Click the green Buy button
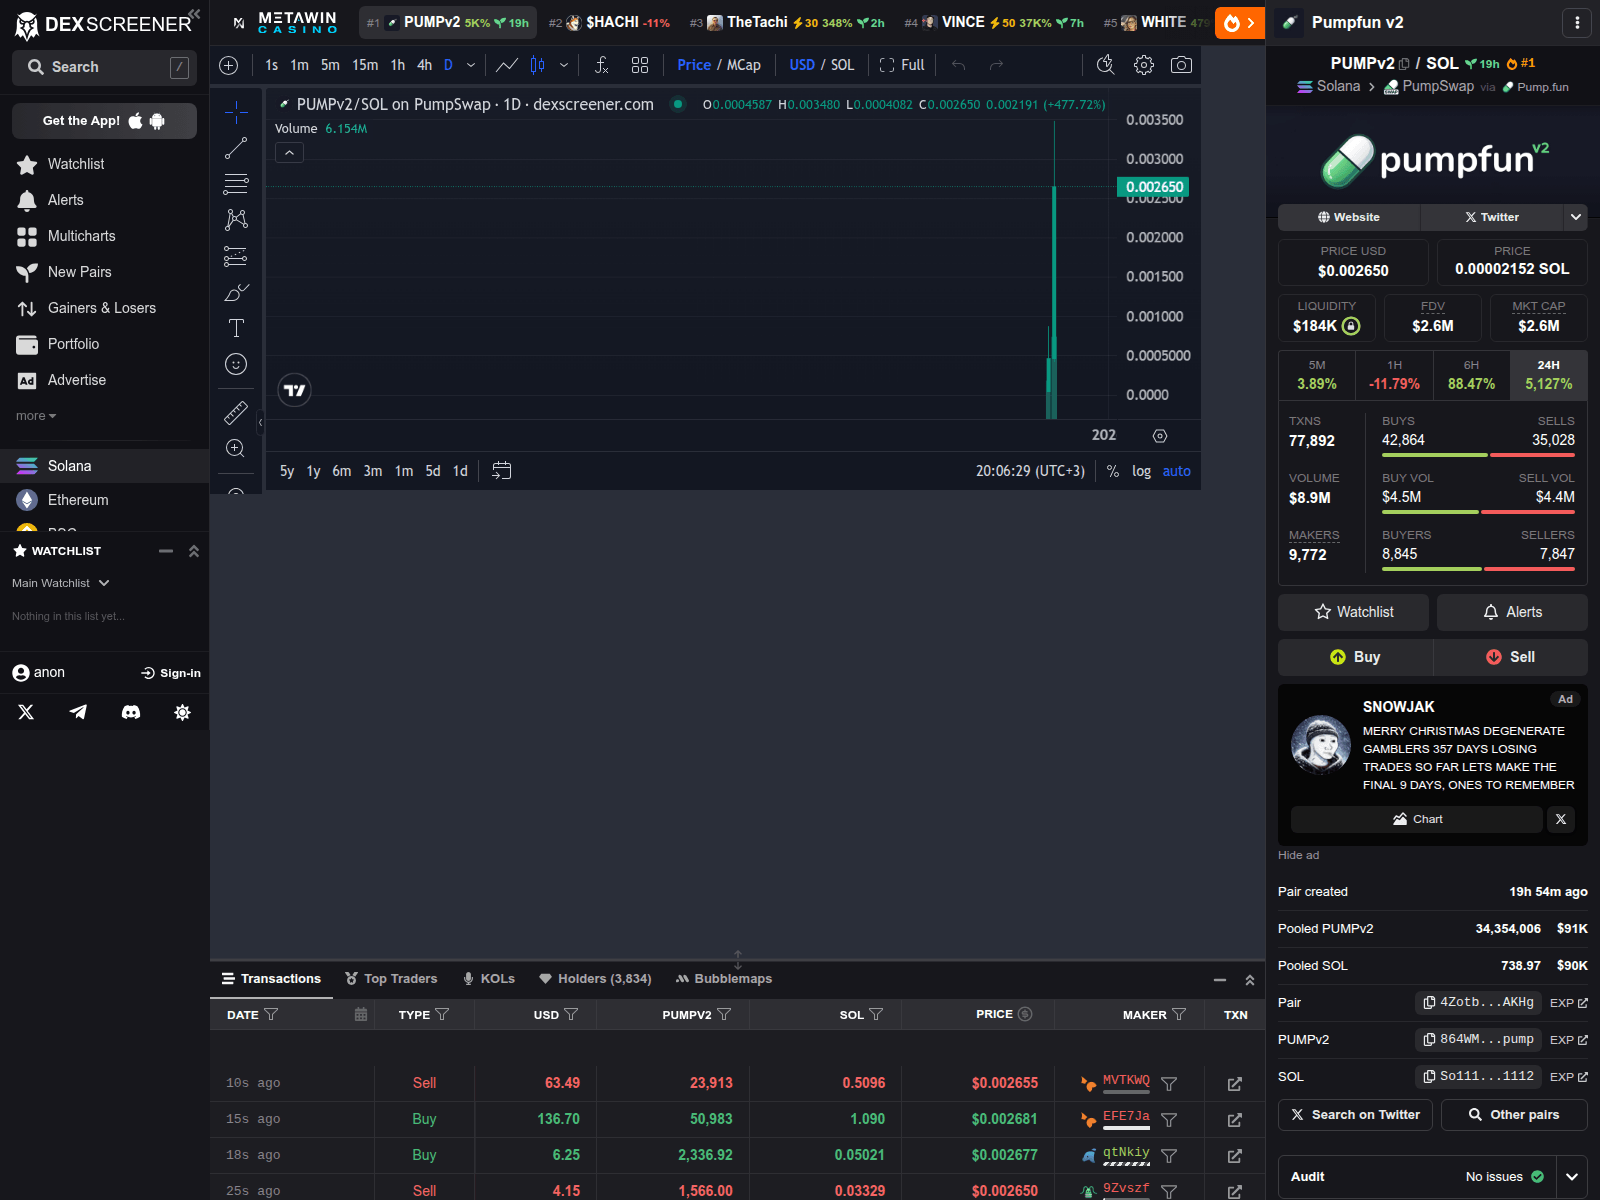 point(1355,657)
